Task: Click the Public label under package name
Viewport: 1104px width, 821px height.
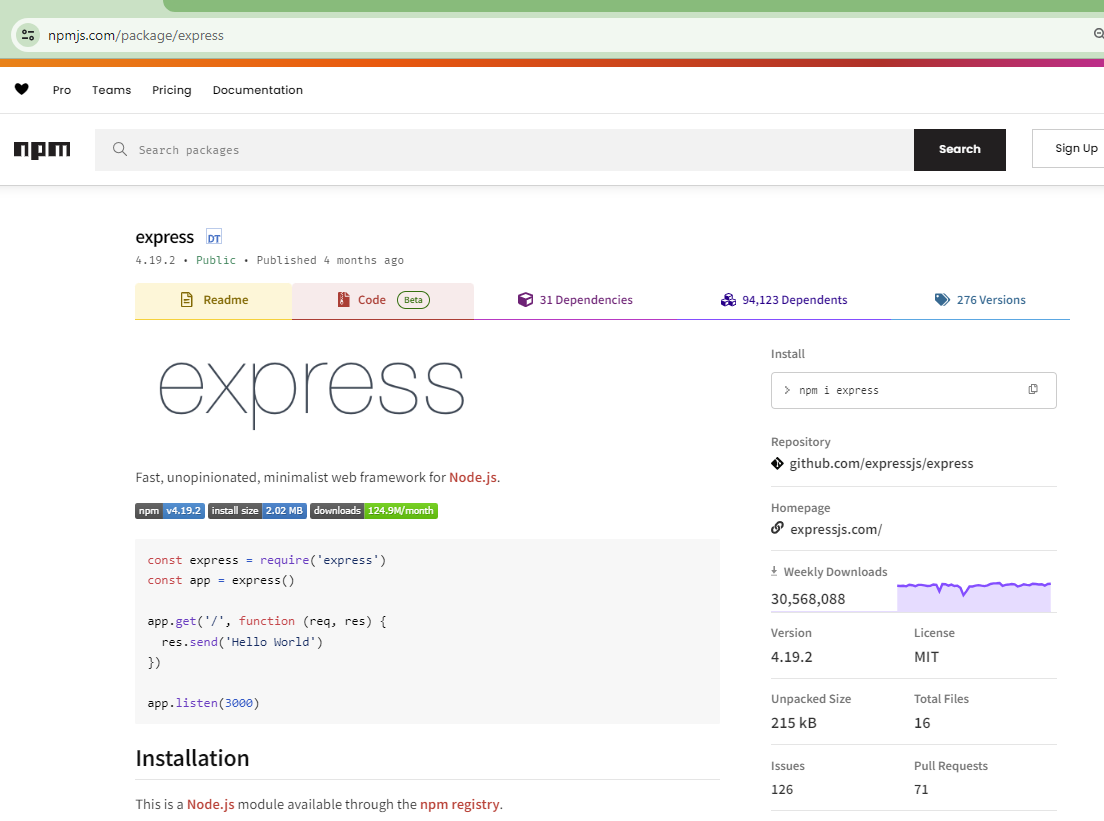Action: pos(215,260)
